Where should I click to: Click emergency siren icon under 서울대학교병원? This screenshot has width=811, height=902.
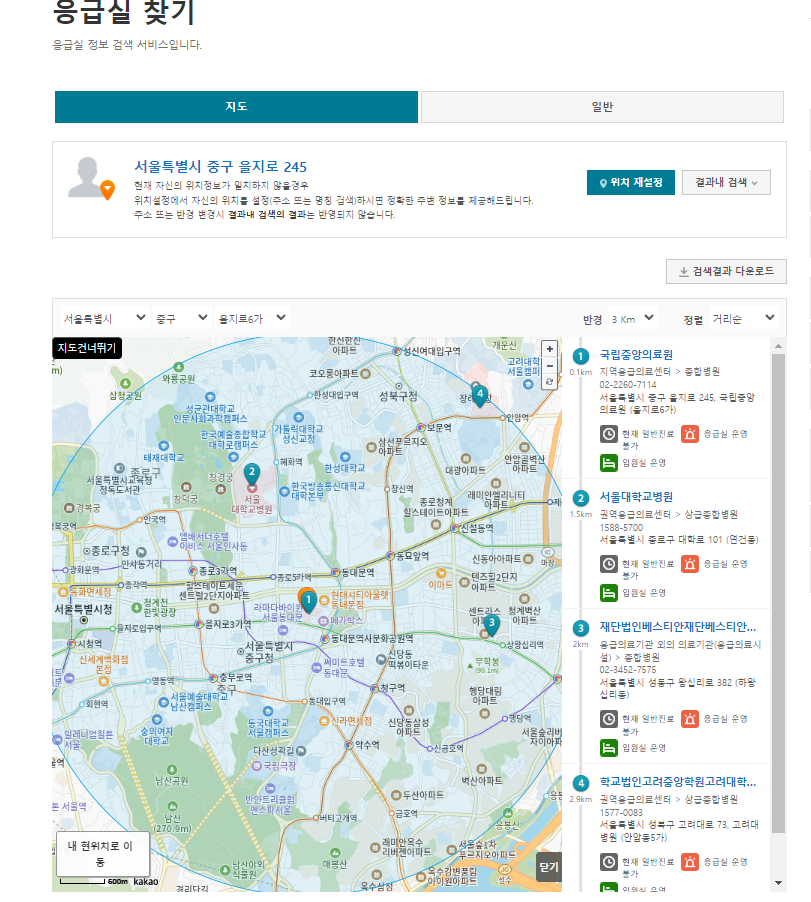(x=690, y=564)
